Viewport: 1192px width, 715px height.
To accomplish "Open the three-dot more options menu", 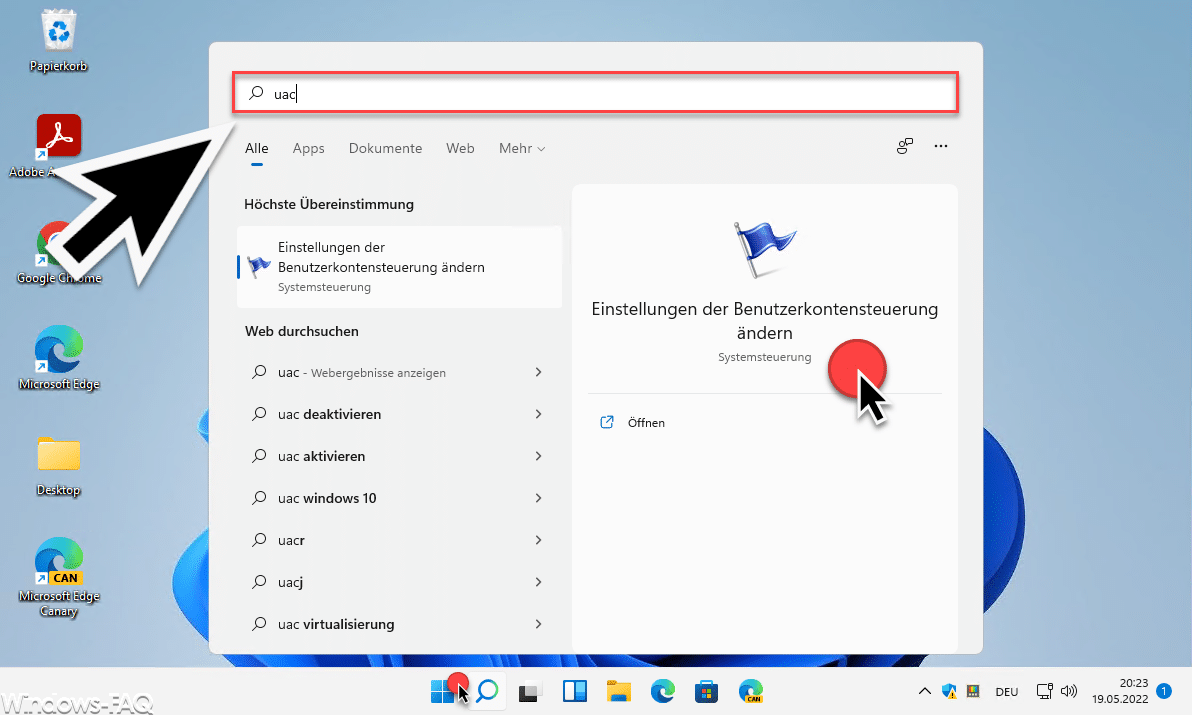I will (941, 146).
